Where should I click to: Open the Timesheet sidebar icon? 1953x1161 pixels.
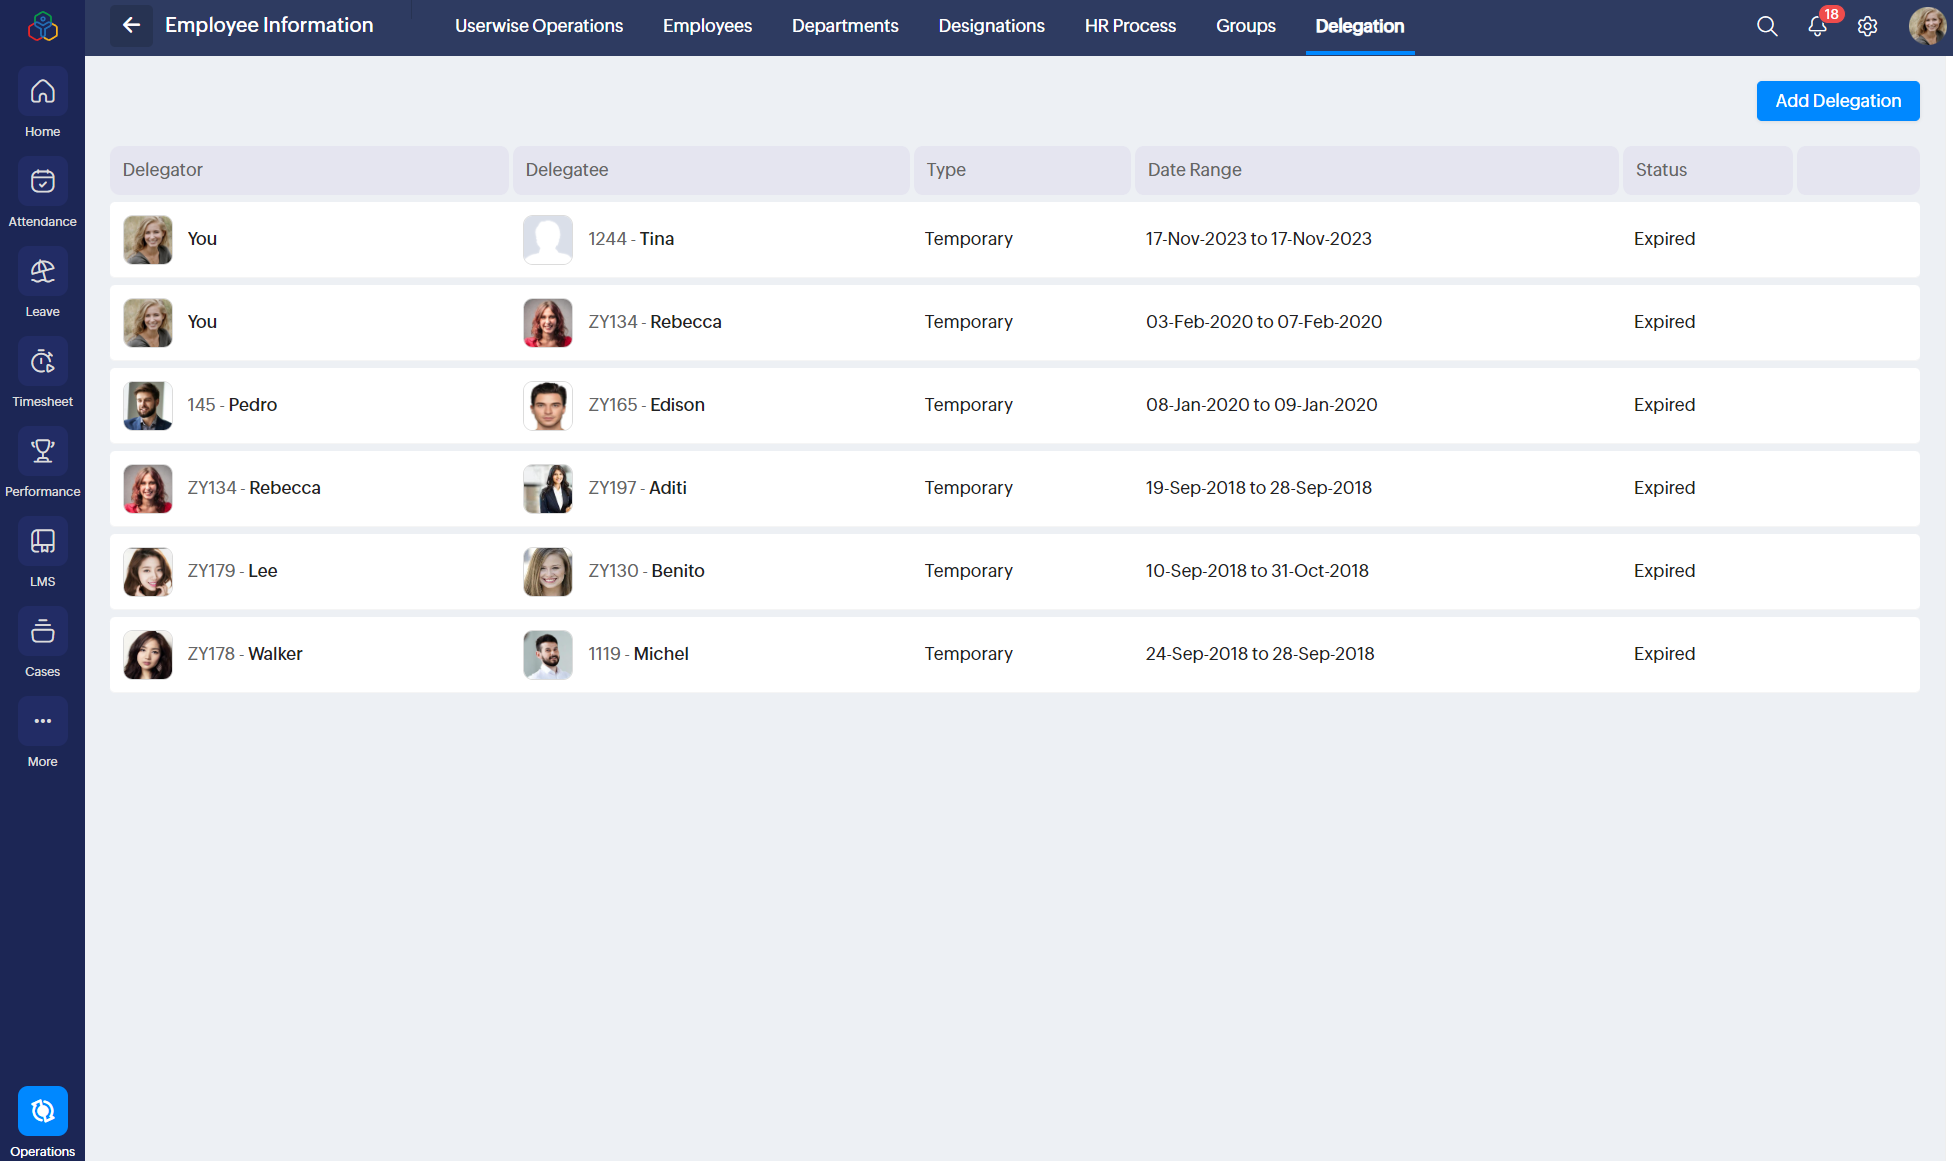pyautogui.click(x=42, y=362)
